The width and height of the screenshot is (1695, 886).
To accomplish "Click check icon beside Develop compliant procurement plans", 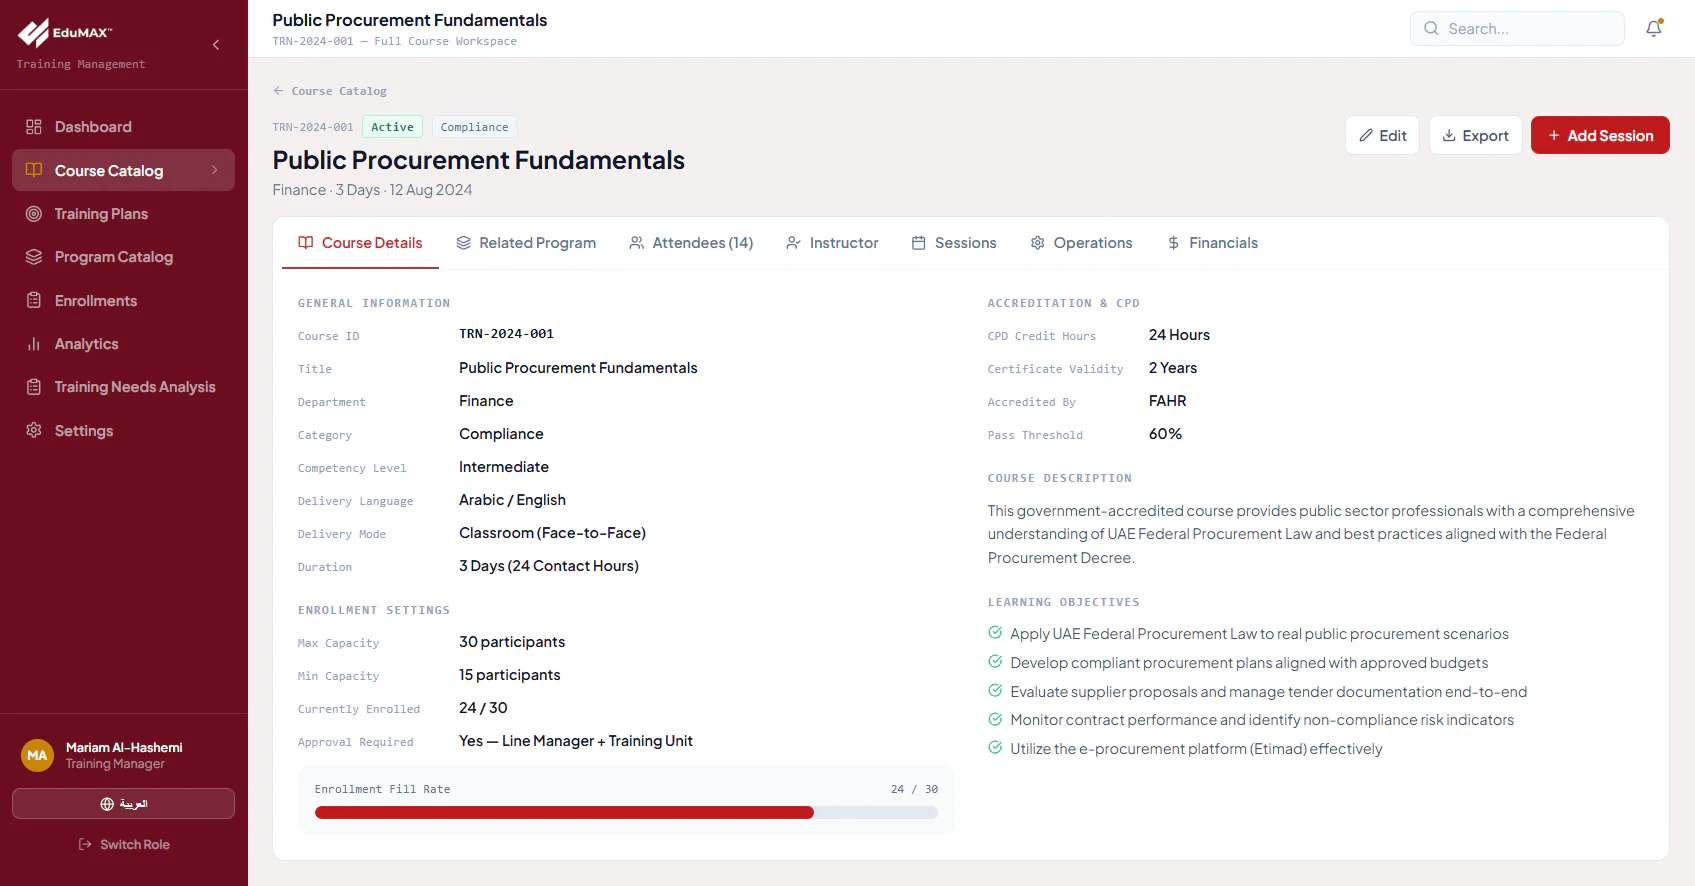I will coord(995,661).
